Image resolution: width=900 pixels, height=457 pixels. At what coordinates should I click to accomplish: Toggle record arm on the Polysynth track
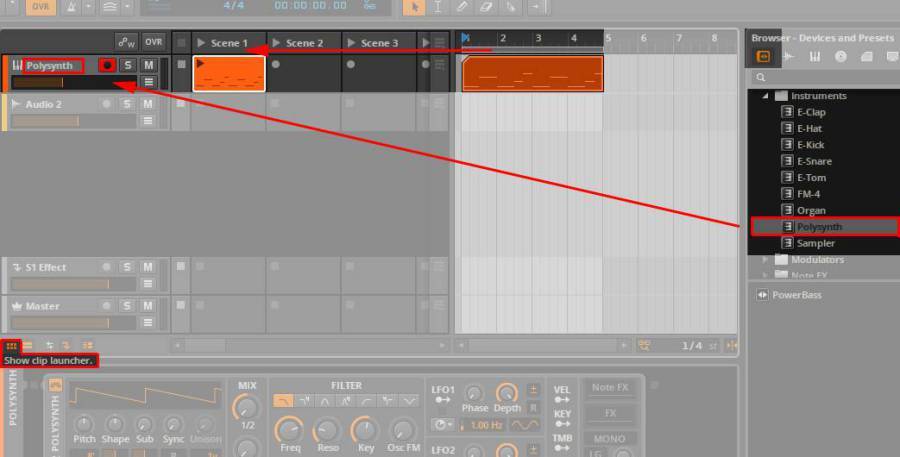point(107,65)
